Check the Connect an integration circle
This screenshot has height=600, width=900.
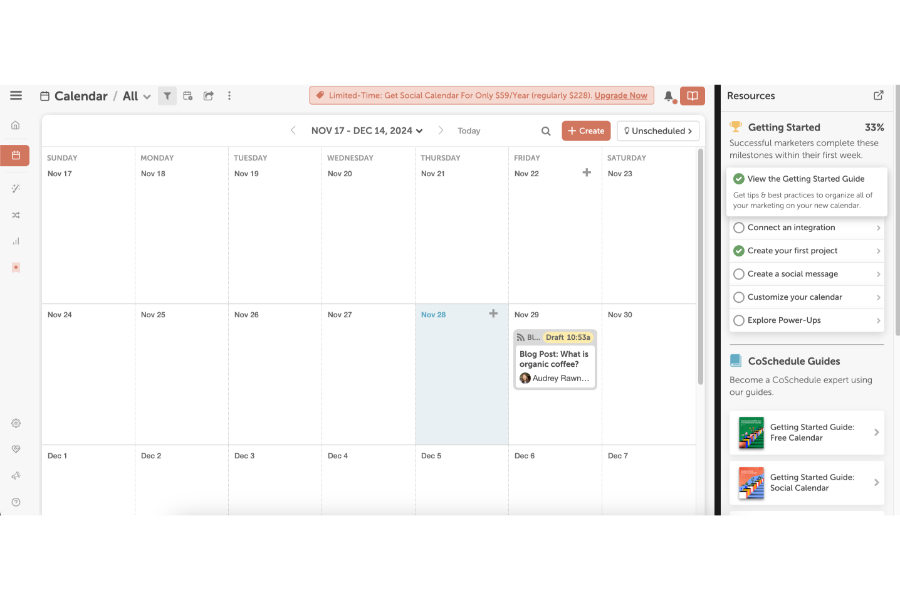click(739, 227)
